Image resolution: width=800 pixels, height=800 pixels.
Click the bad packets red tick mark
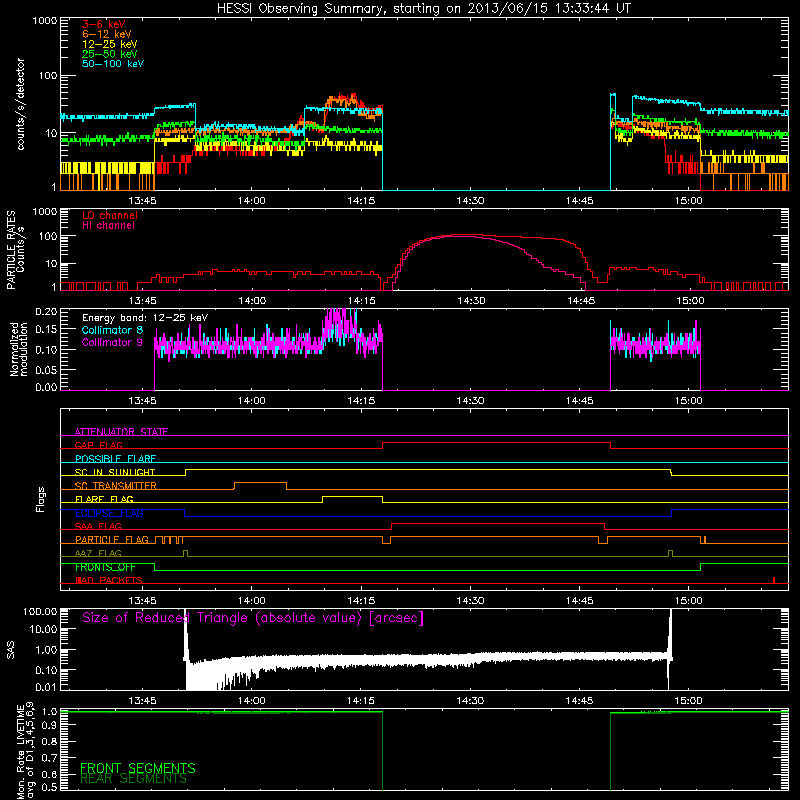pos(774,580)
